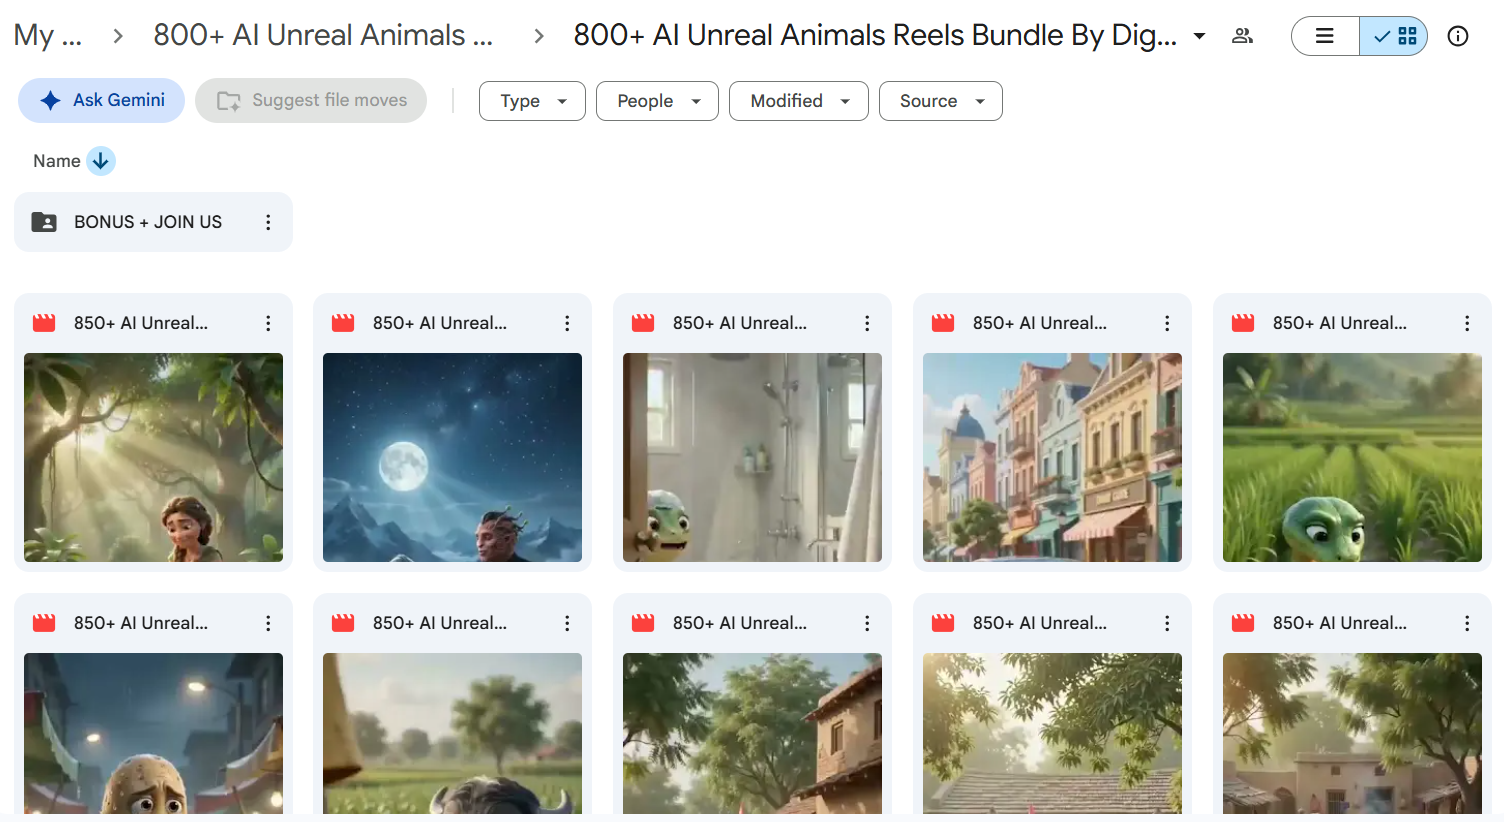Open three-dot menu on the jungle girl video card
Viewport: 1504px width, 822px height.
coord(268,323)
